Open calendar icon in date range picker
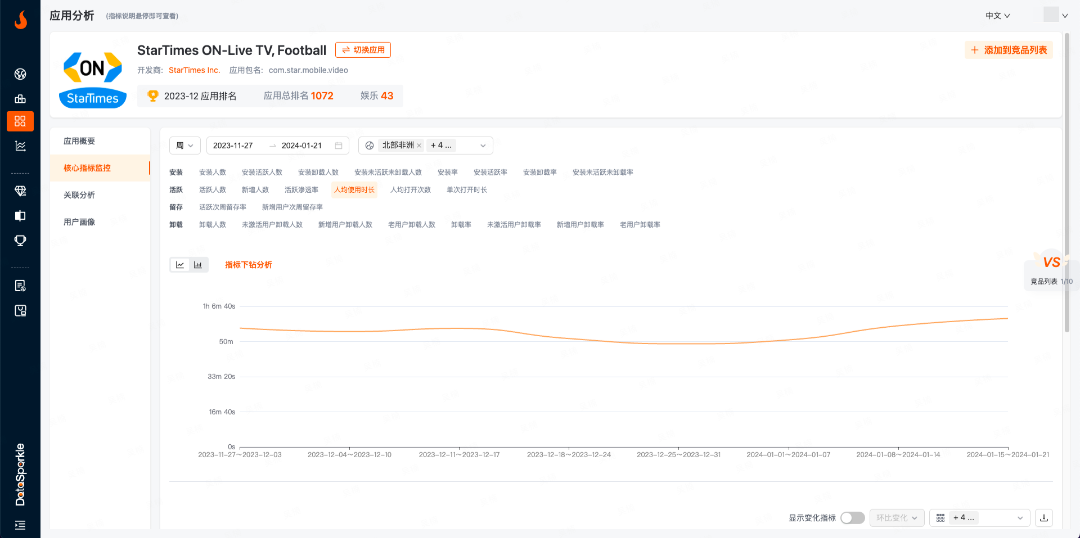The image size is (1080, 538). [x=339, y=145]
